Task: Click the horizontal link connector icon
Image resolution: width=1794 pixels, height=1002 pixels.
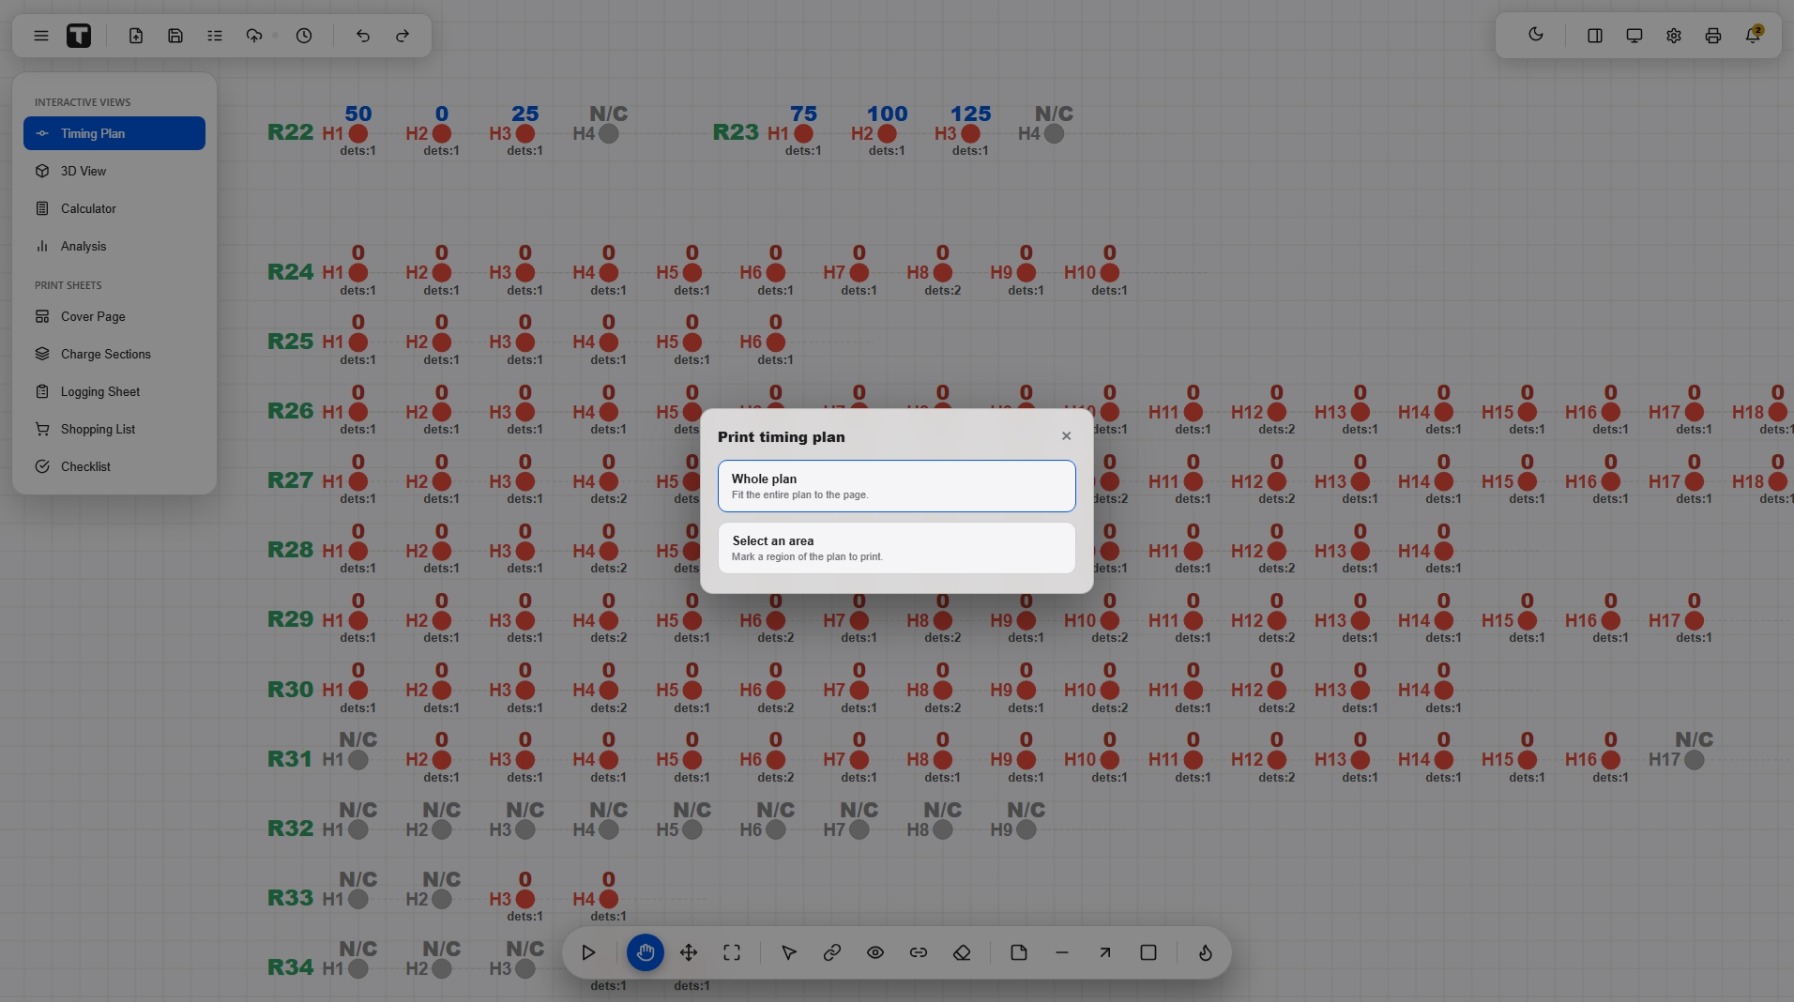Action: point(918,953)
